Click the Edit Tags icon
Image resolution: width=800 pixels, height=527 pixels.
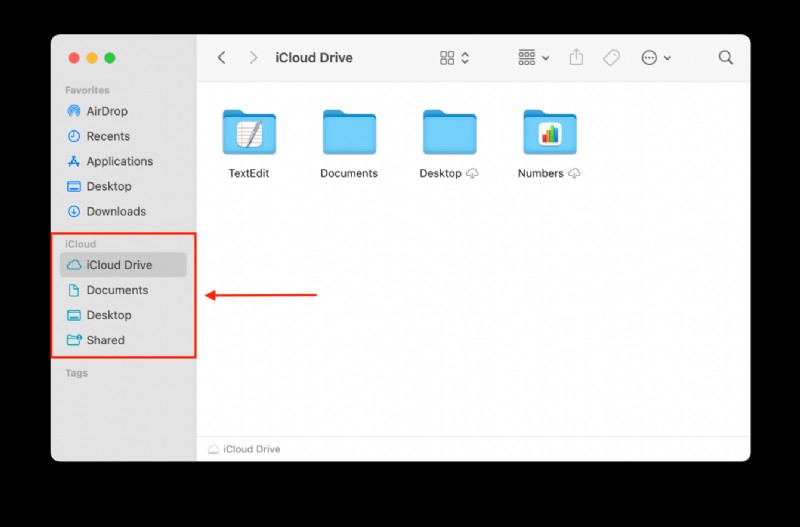click(x=611, y=58)
